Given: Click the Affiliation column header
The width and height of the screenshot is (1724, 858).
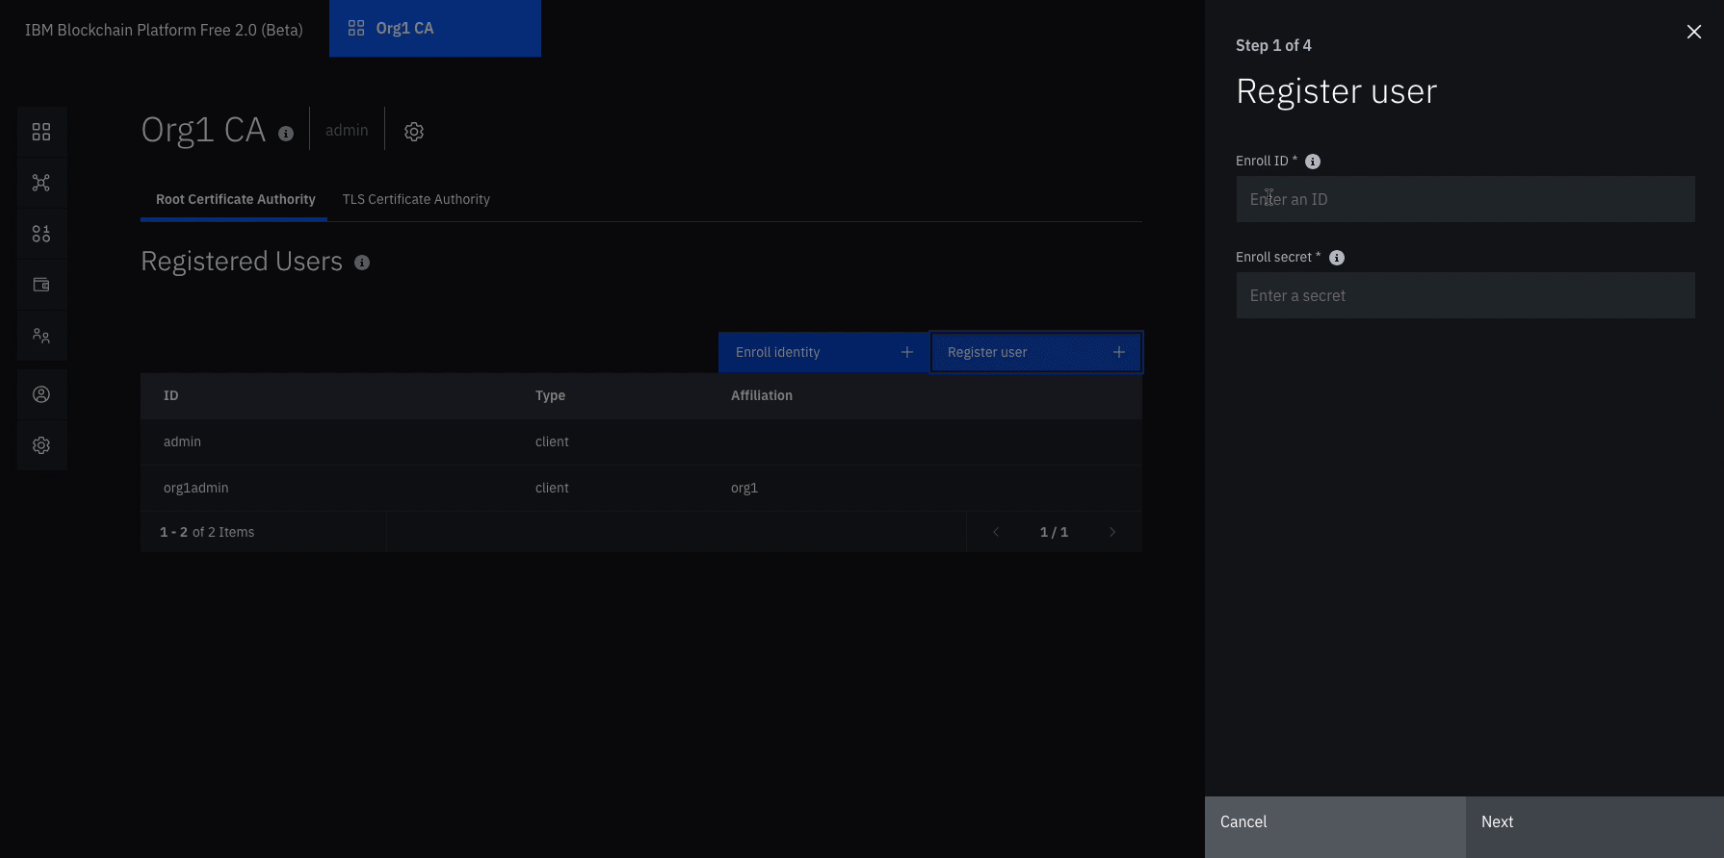Looking at the screenshot, I should 762,396.
